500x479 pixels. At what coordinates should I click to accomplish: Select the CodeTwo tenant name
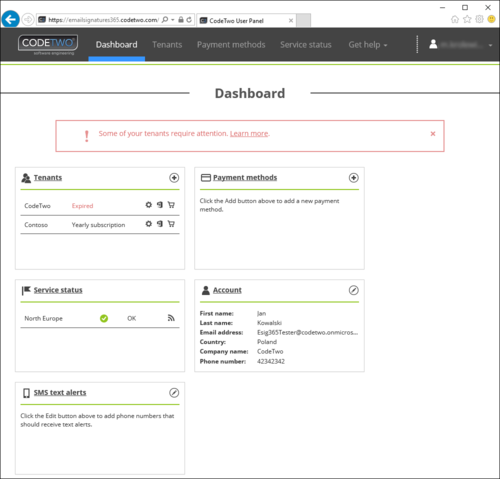37,206
